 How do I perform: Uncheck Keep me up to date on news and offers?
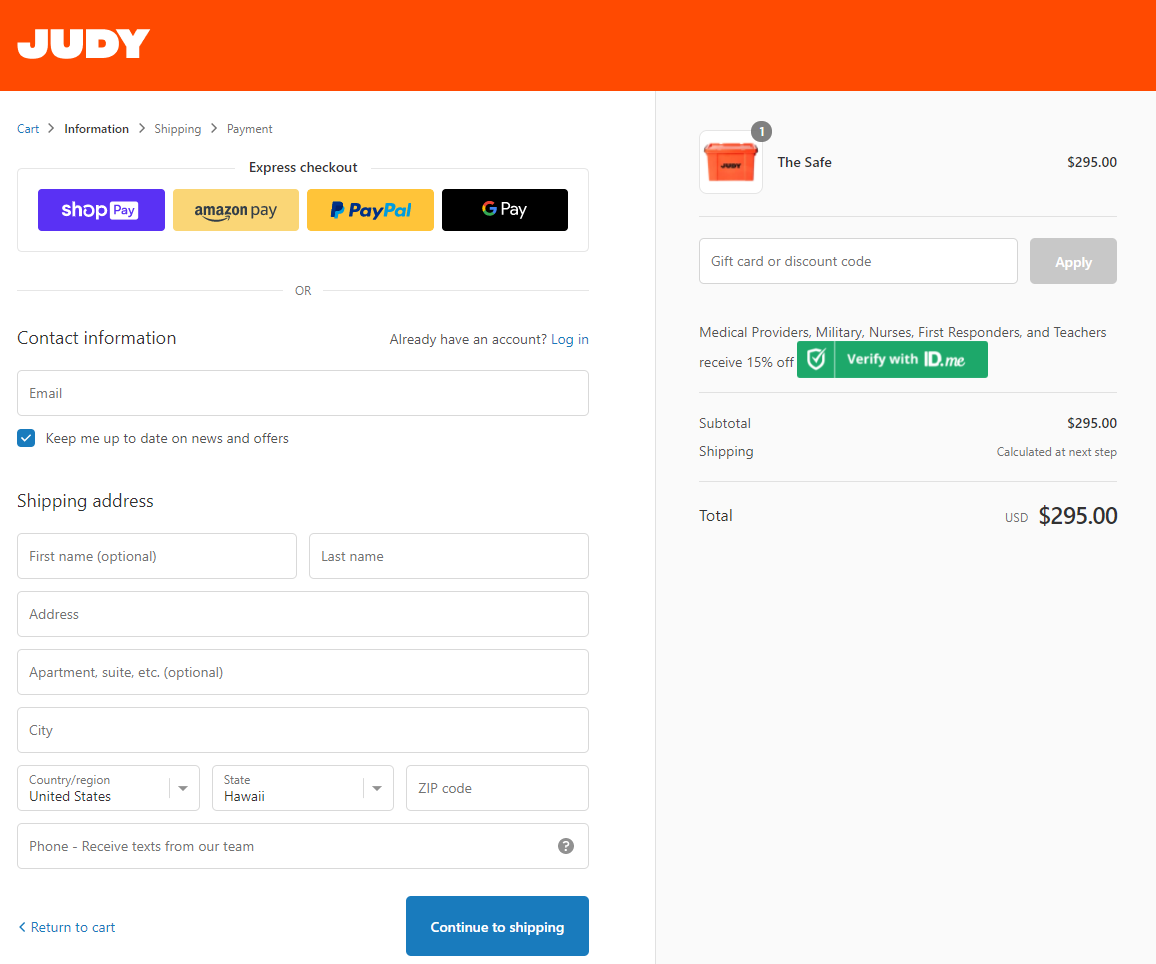point(26,439)
